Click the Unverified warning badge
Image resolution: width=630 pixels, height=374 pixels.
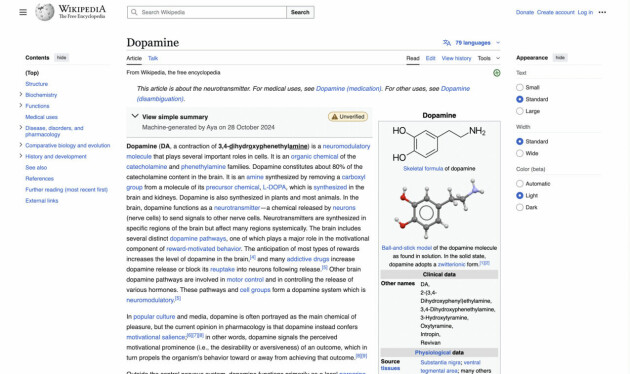(348, 116)
